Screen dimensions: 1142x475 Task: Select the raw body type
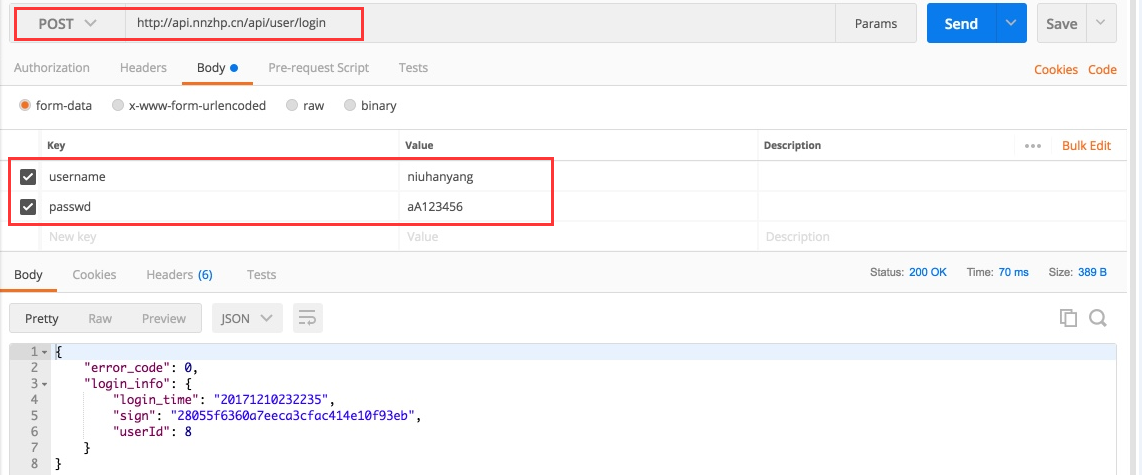point(291,105)
